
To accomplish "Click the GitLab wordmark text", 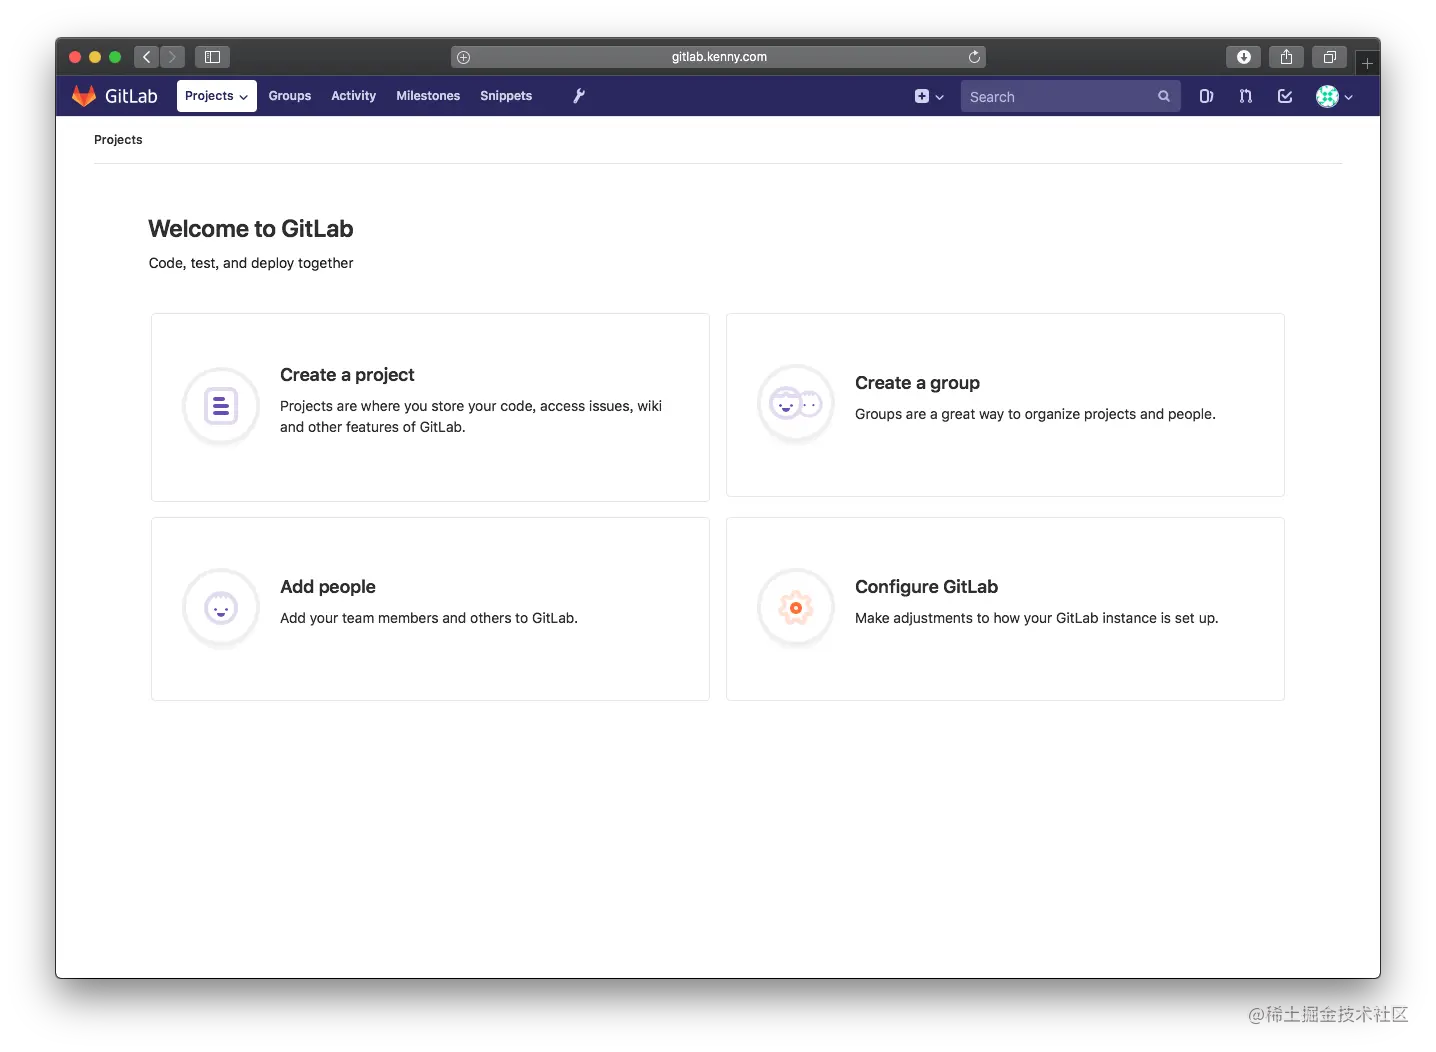I will pos(131,96).
